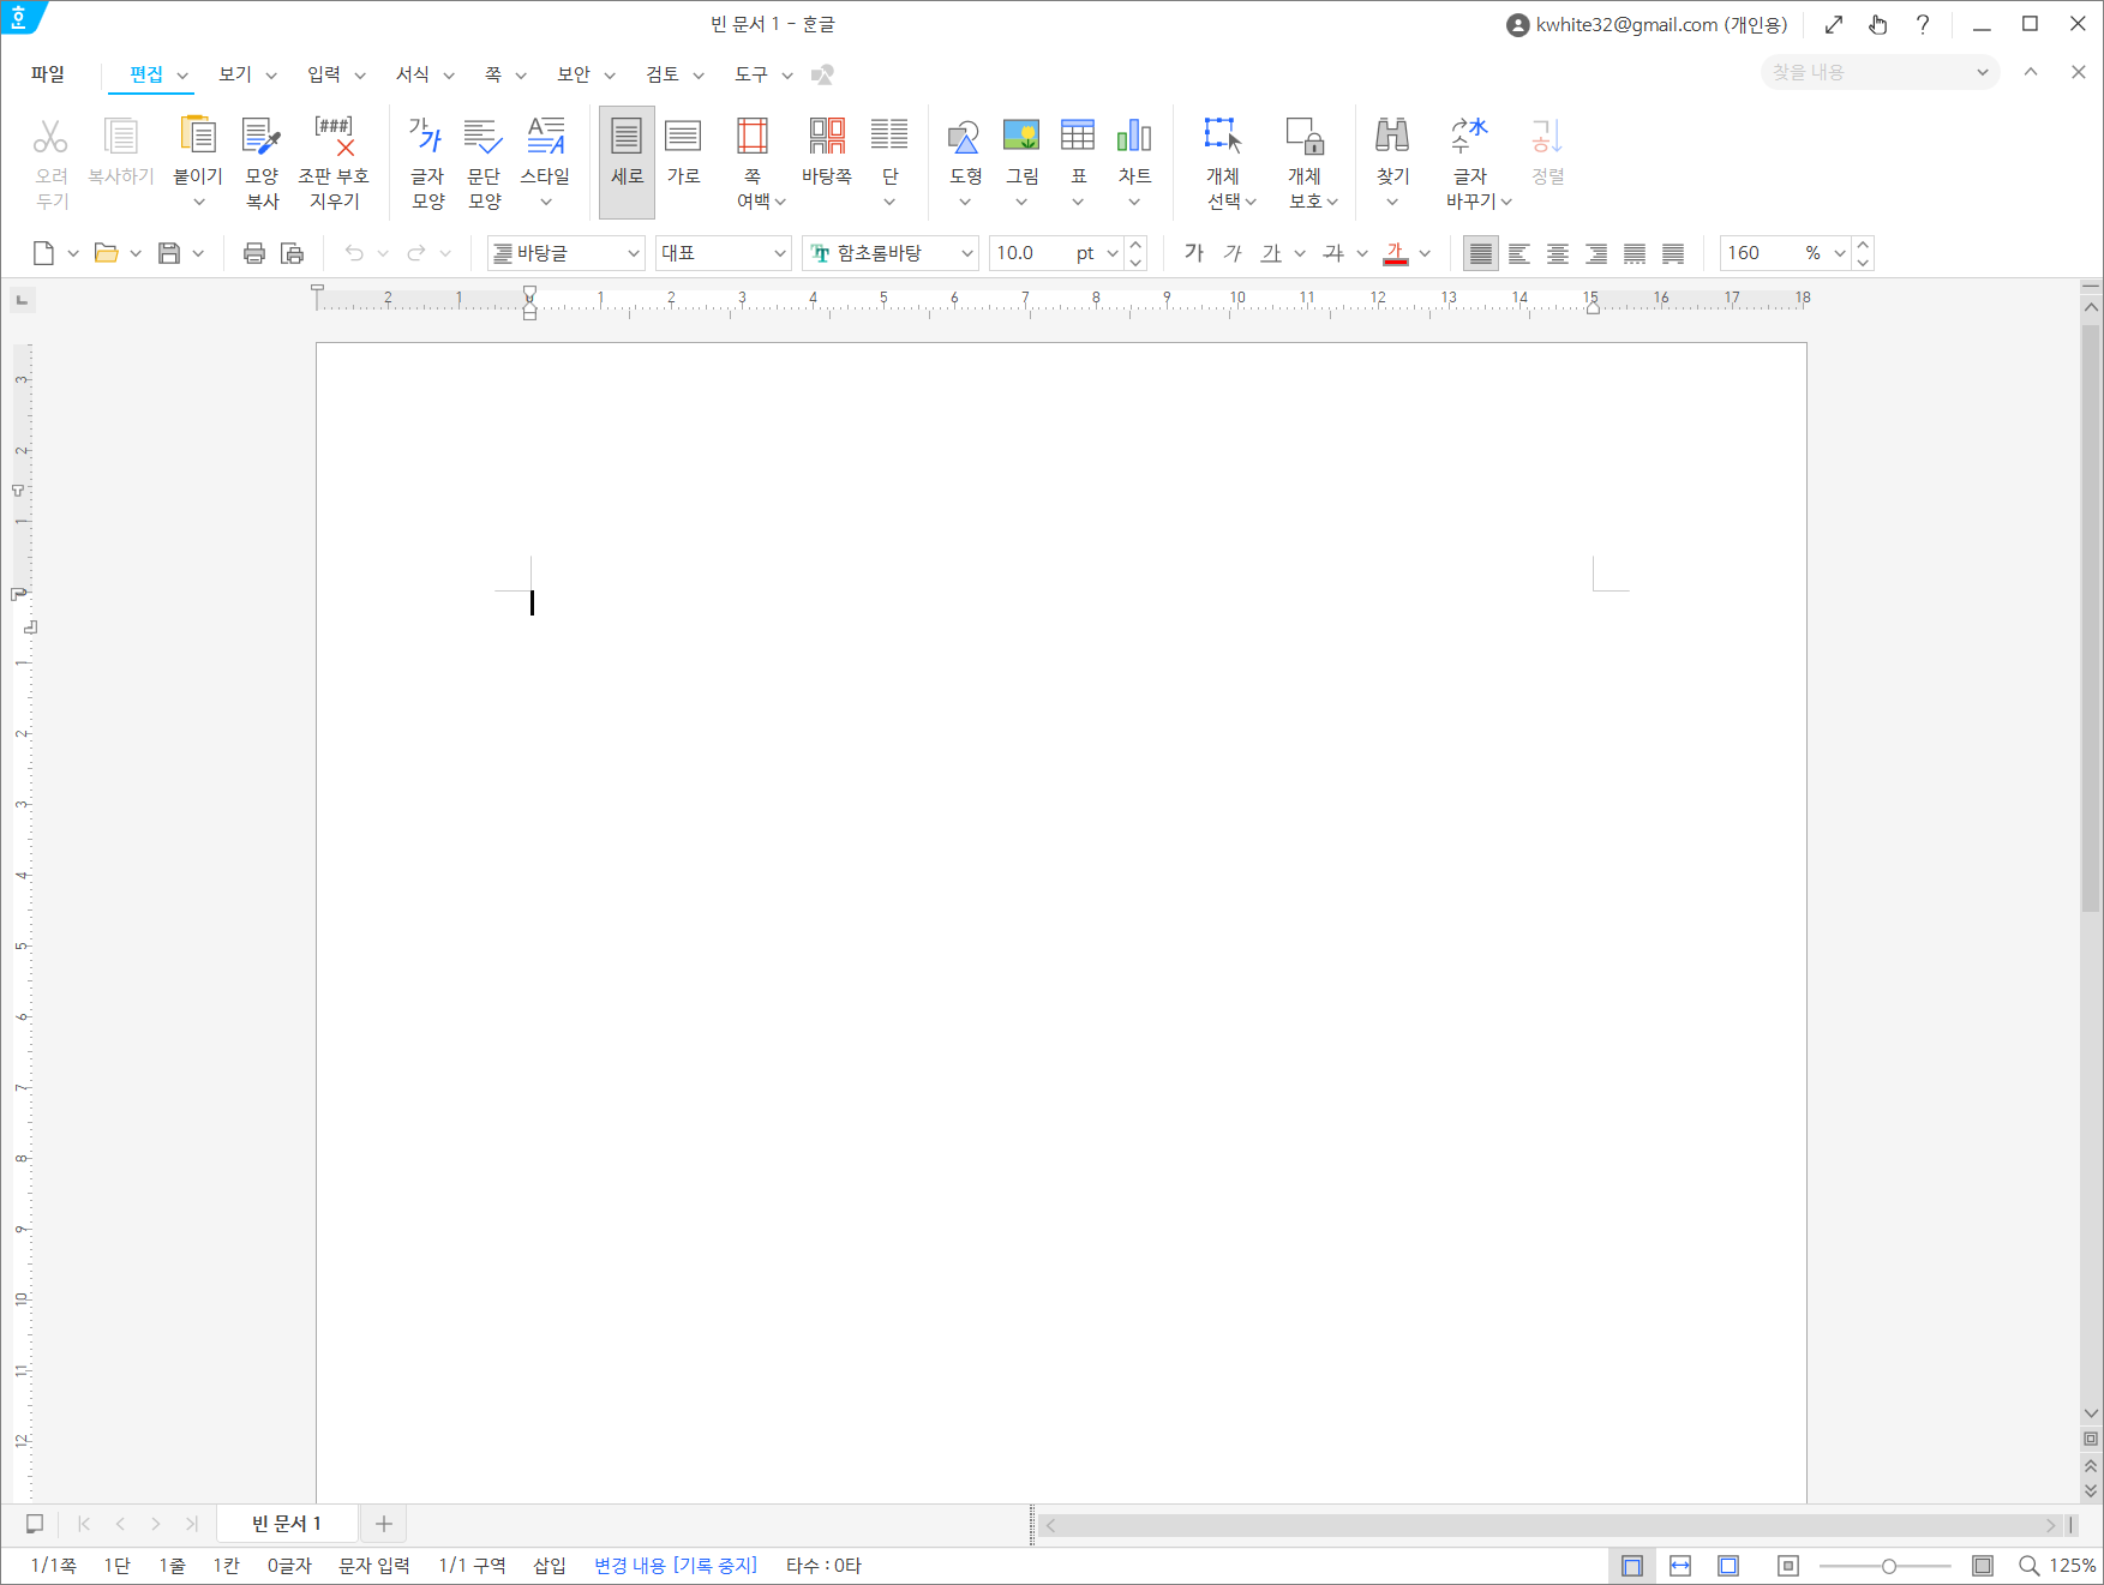This screenshot has height=1585, width=2104.
Task: Open the 파일 menu
Action: [x=47, y=74]
